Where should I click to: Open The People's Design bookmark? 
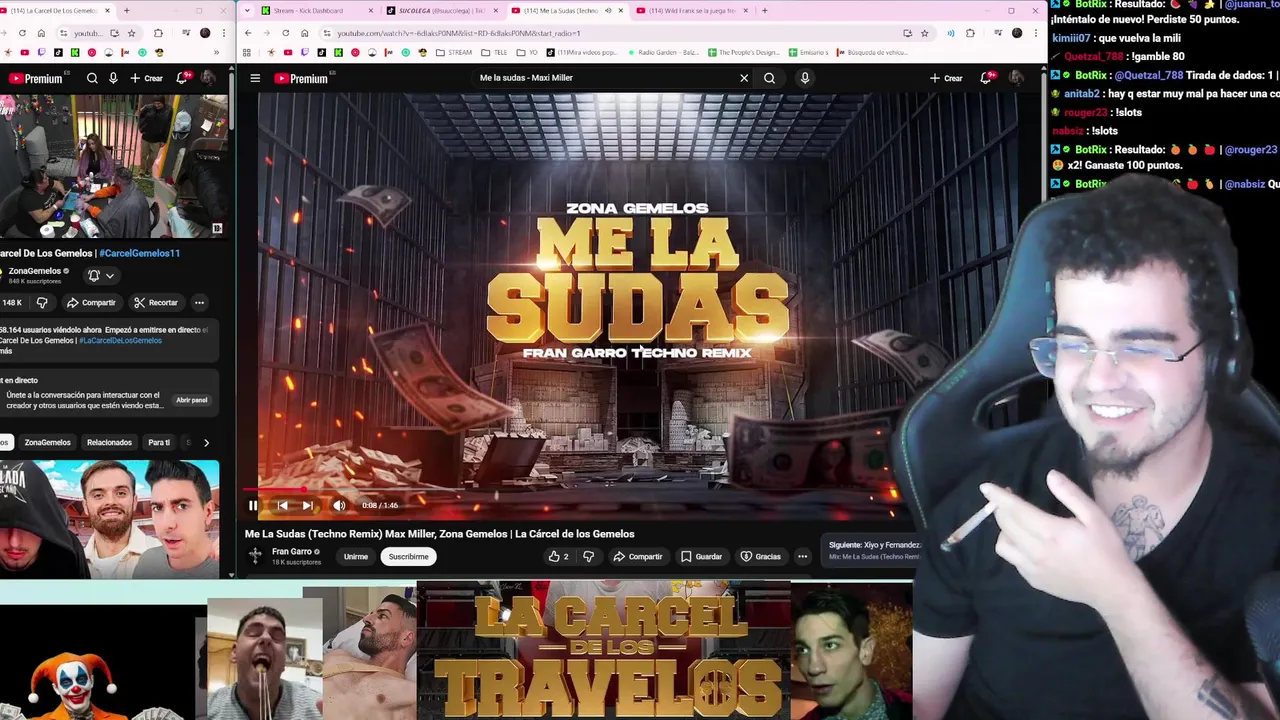pos(743,53)
